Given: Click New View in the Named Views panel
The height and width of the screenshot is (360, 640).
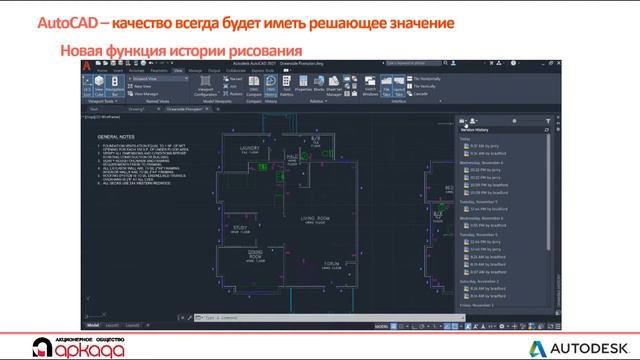Looking at the screenshot, I should [139, 86].
